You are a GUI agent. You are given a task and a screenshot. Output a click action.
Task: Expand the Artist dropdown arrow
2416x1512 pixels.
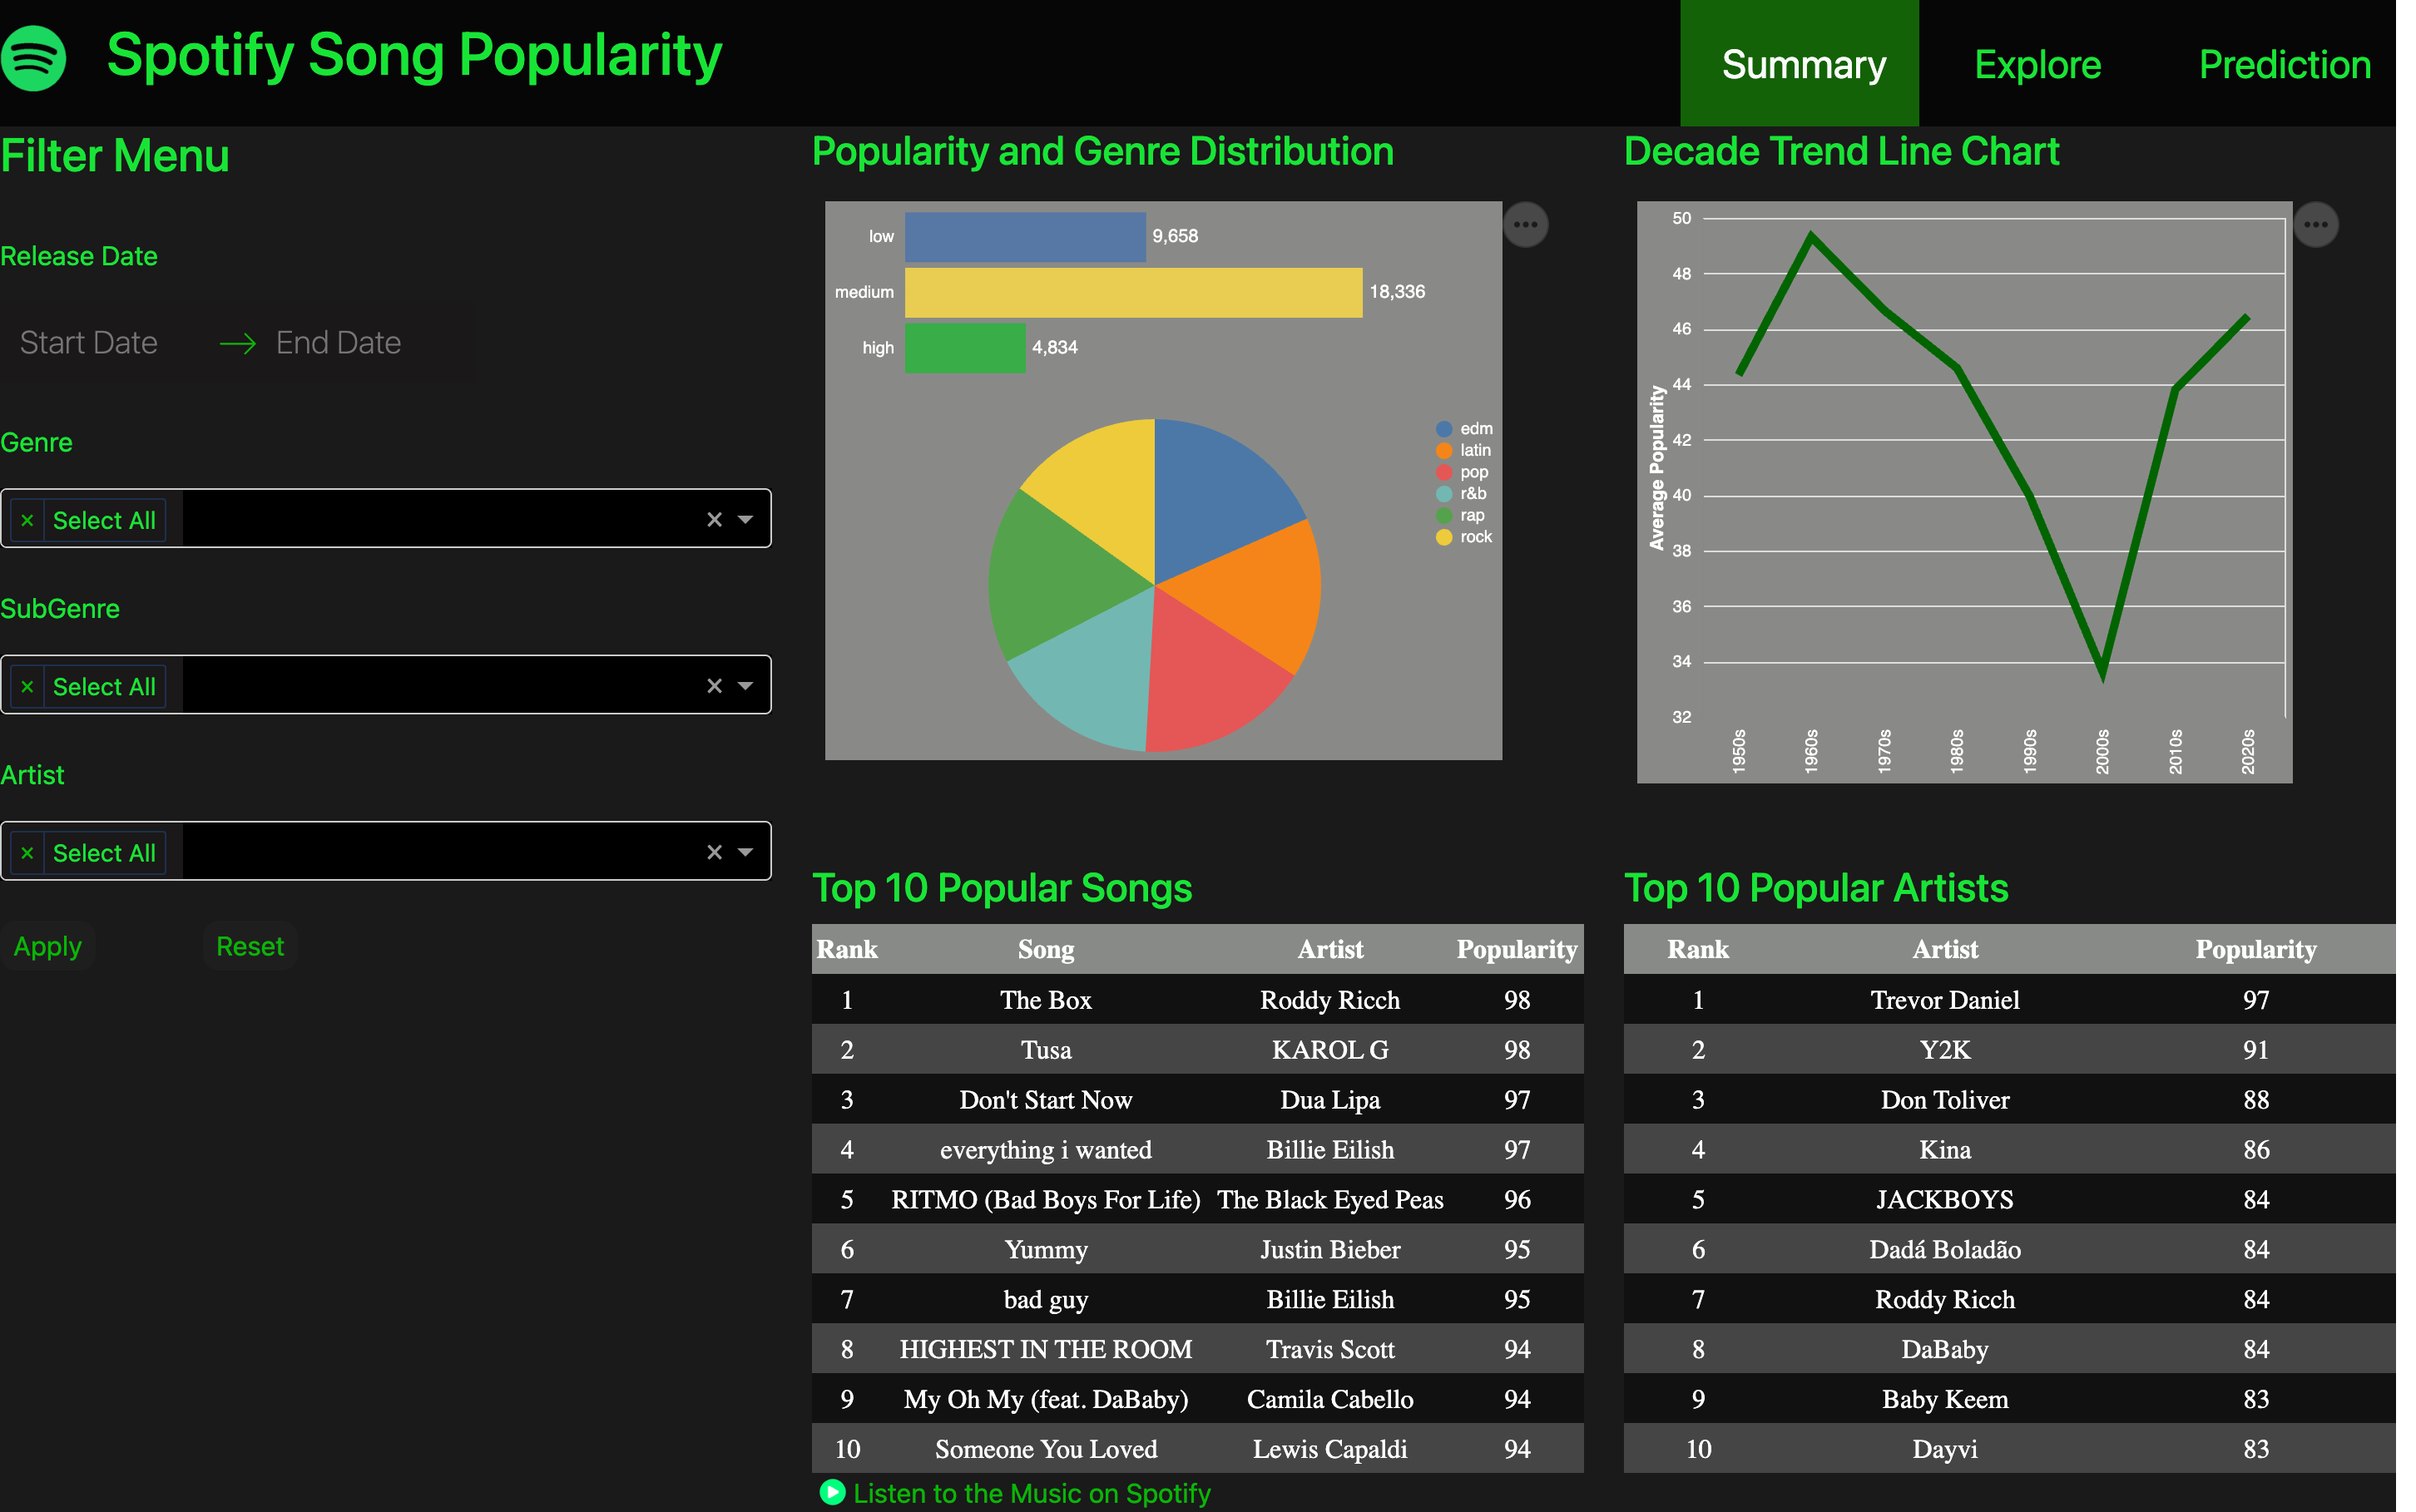coord(745,853)
